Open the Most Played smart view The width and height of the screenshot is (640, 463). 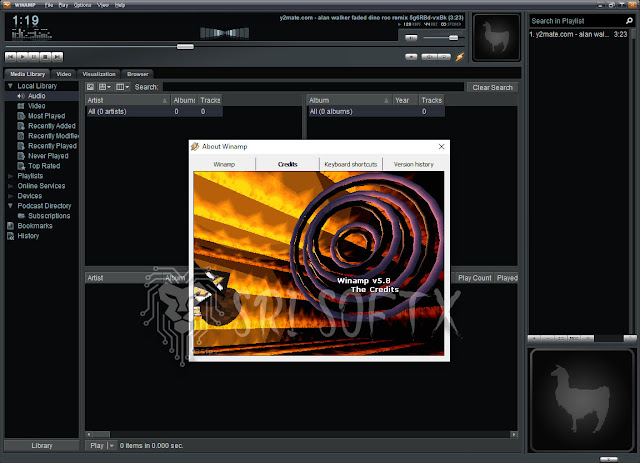[x=46, y=116]
